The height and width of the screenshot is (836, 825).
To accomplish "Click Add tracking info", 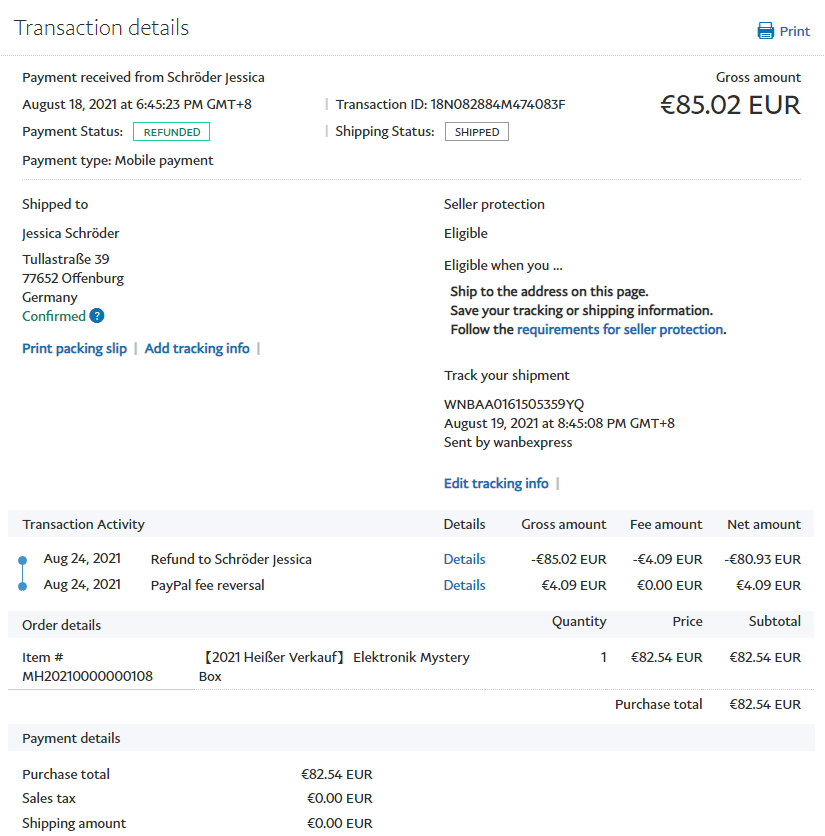I will [197, 348].
